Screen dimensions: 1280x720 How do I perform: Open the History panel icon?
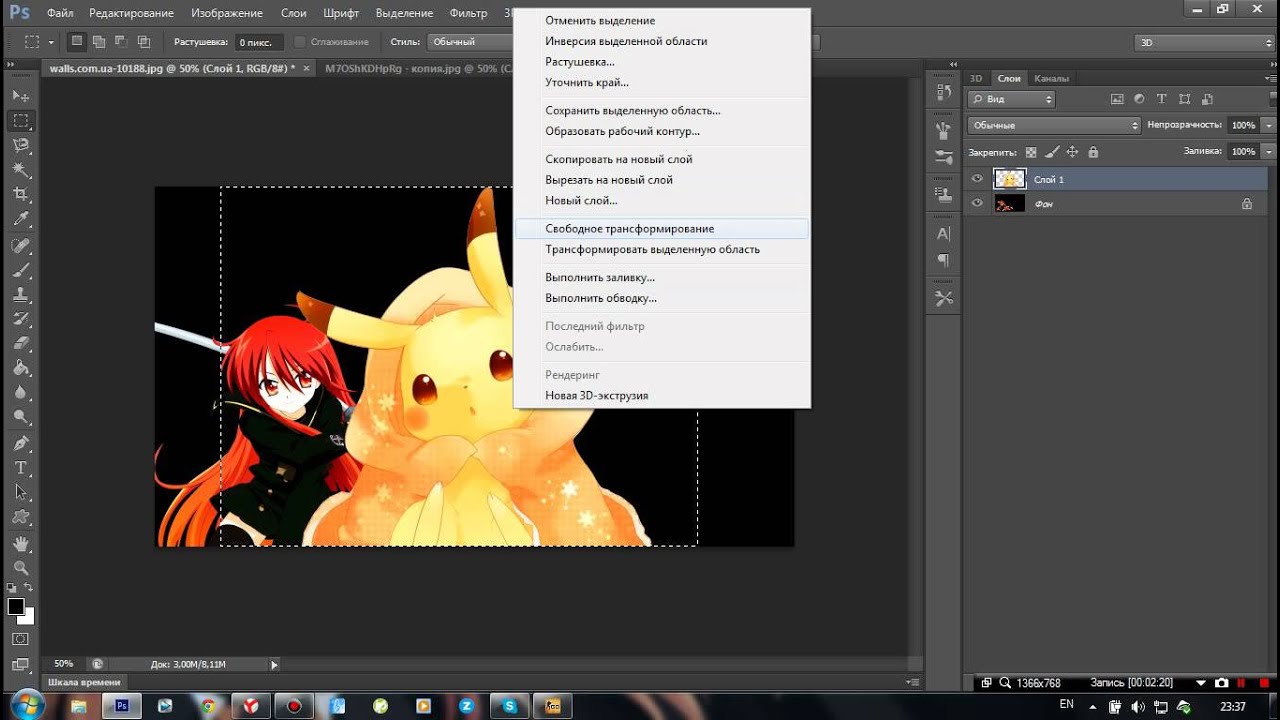tap(943, 92)
